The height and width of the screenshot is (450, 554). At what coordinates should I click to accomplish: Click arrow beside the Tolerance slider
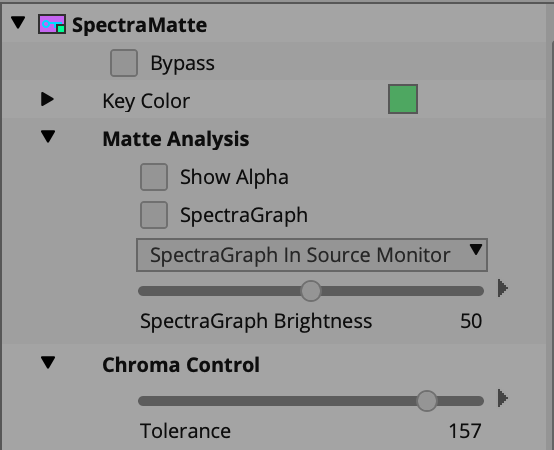[502, 398]
